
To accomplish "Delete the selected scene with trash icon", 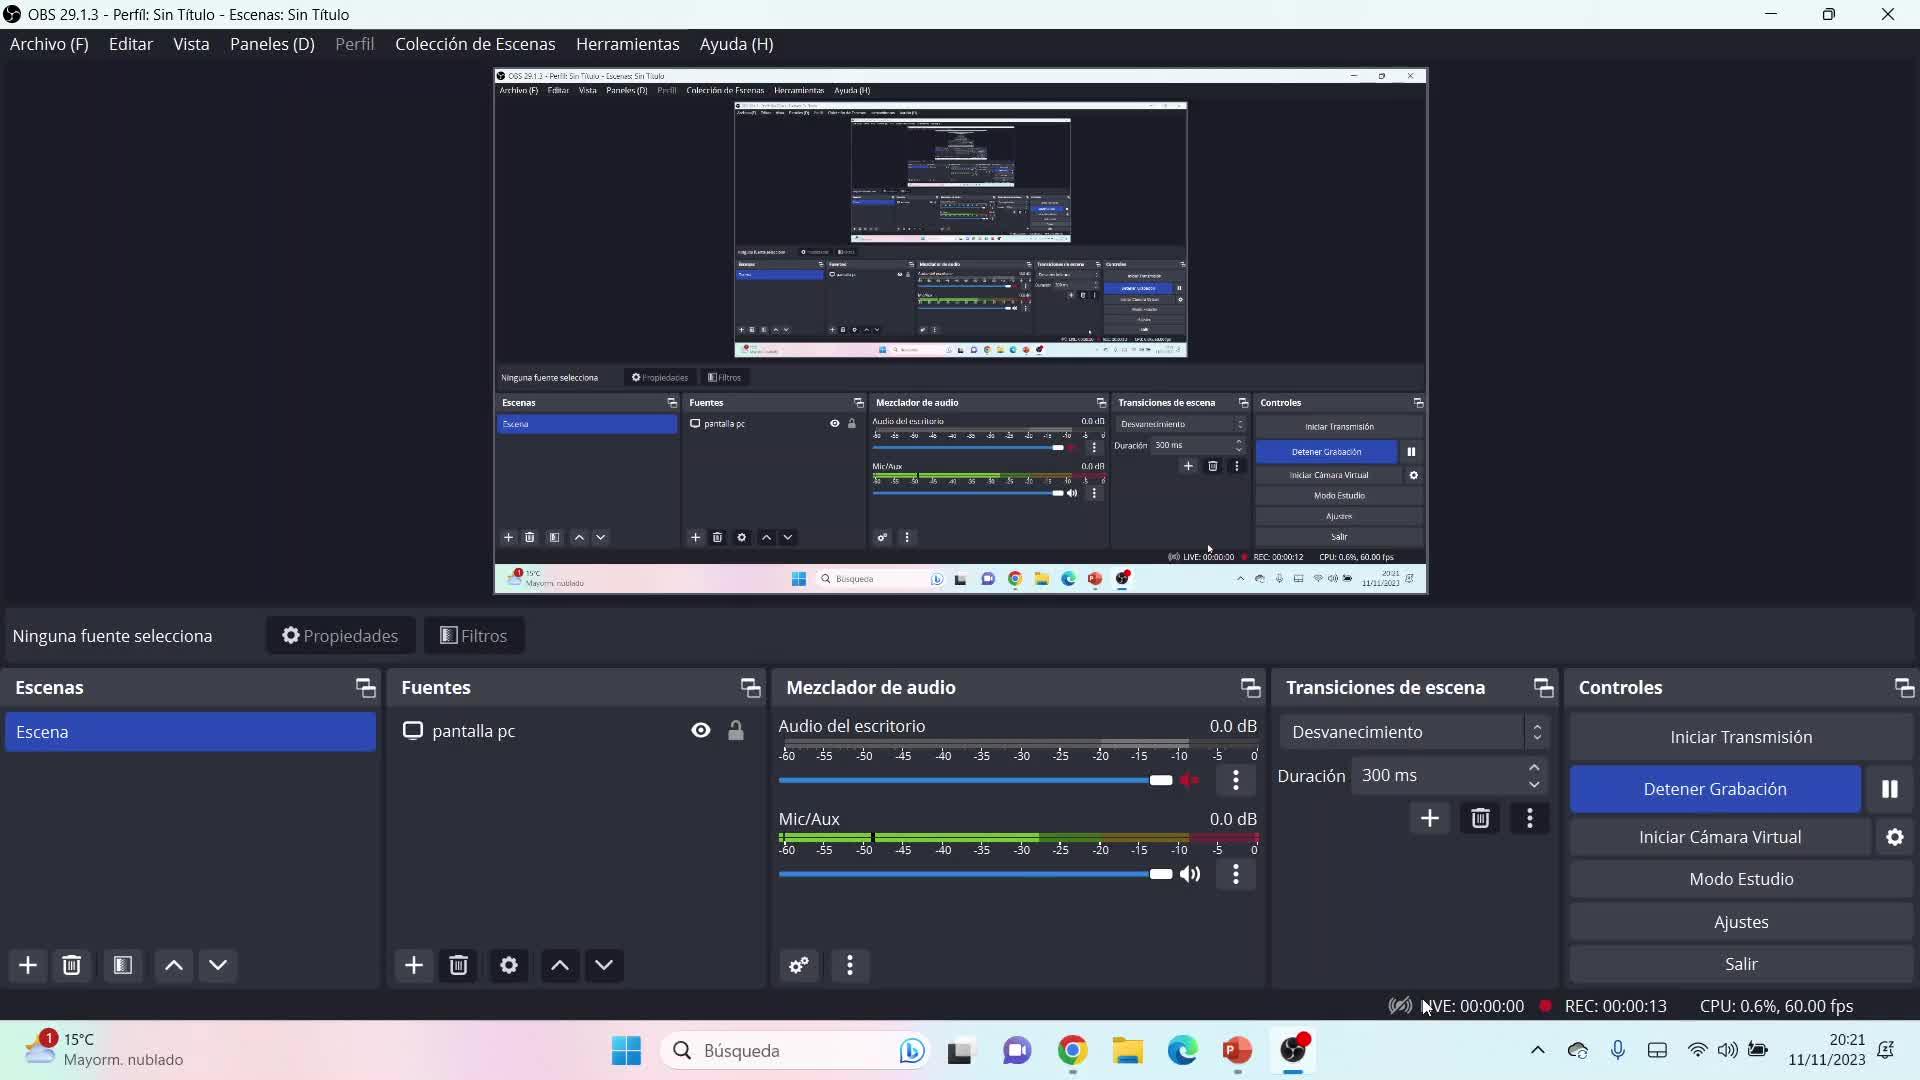I will click(72, 965).
